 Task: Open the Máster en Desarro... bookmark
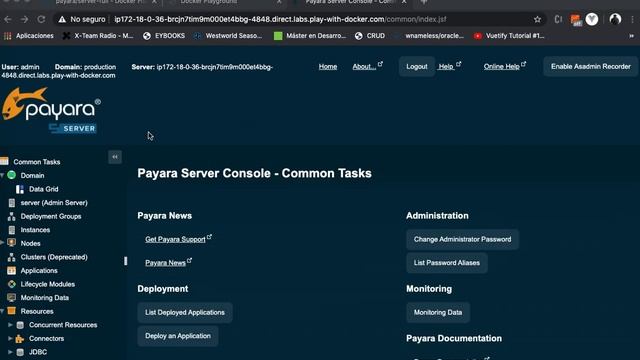pos(310,36)
